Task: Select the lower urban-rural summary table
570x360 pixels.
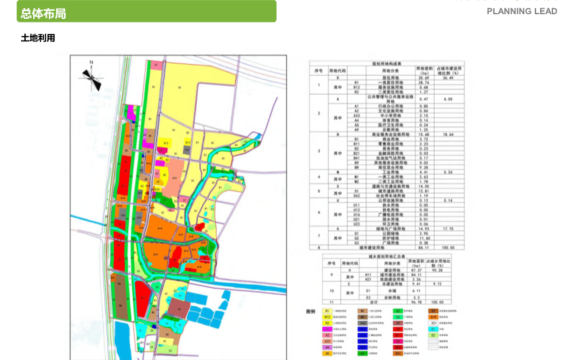Action: (387, 279)
